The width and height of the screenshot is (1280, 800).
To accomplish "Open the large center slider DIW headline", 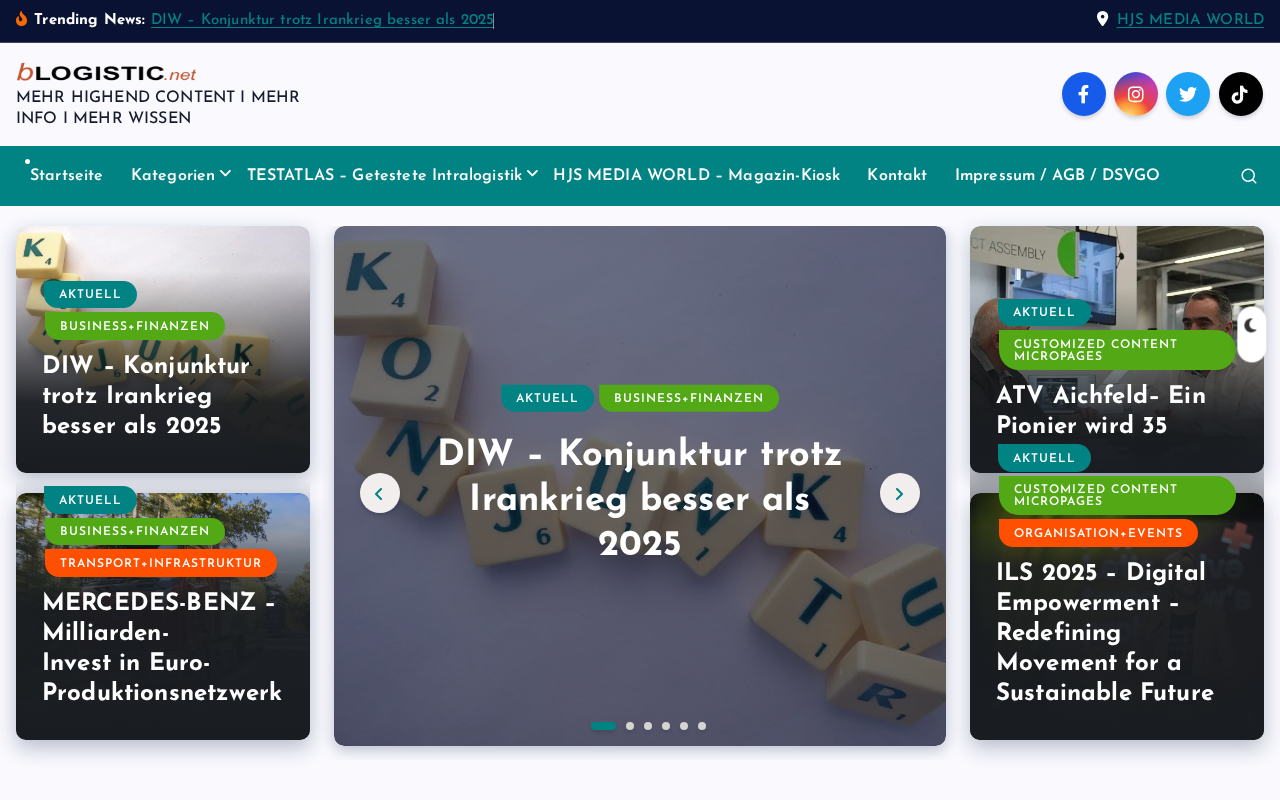I will tap(640, 499).
